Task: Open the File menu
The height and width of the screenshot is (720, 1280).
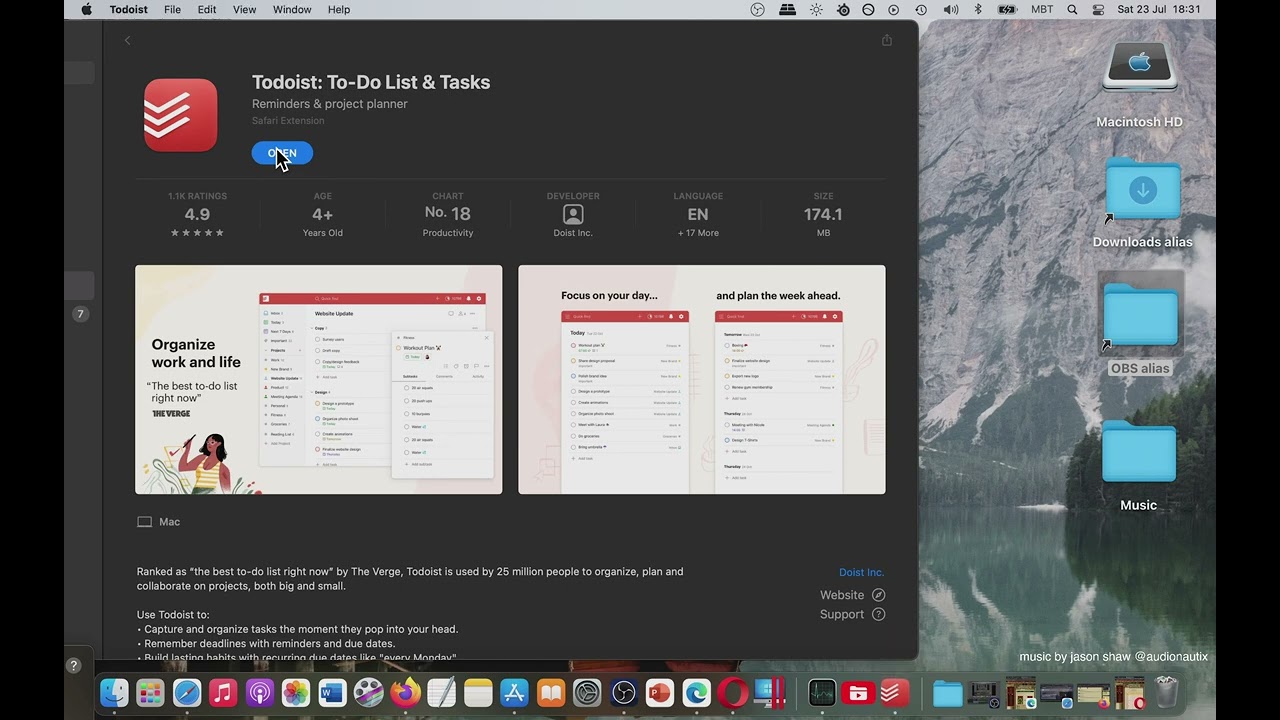Action: pyautogui.click(x=172, y=9)
